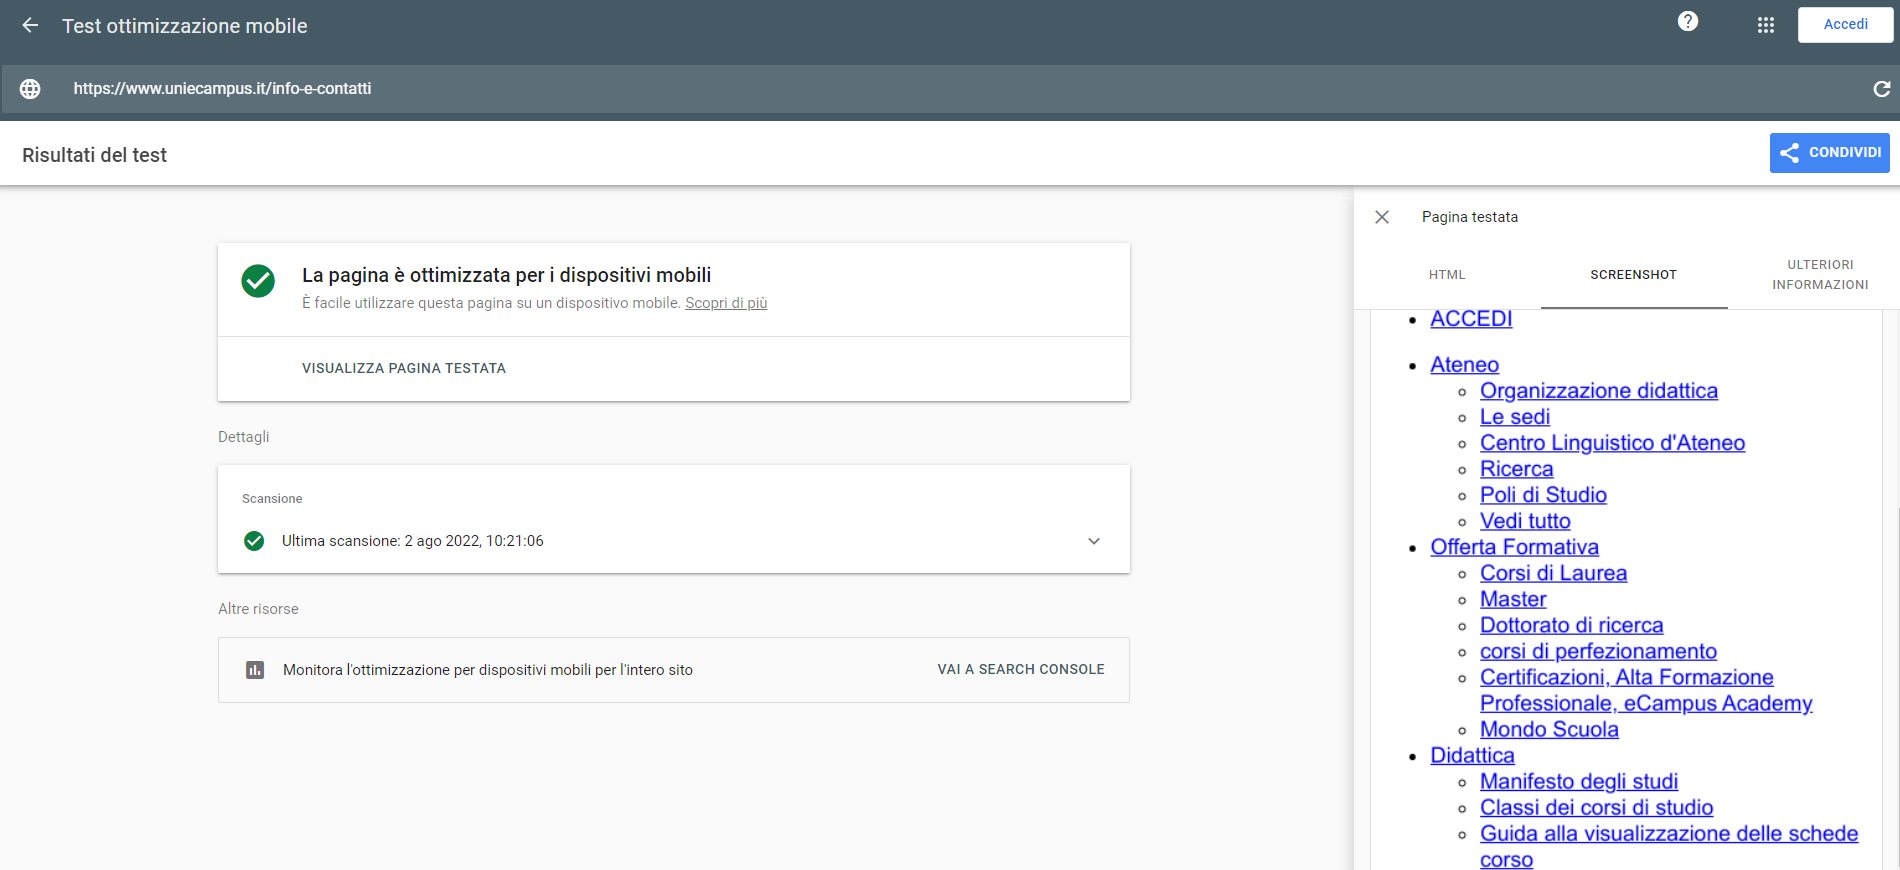Screen dimensions: 1900x870
Task: Click the green check beside Ultima scansione
Action: [x=254, y=541]
